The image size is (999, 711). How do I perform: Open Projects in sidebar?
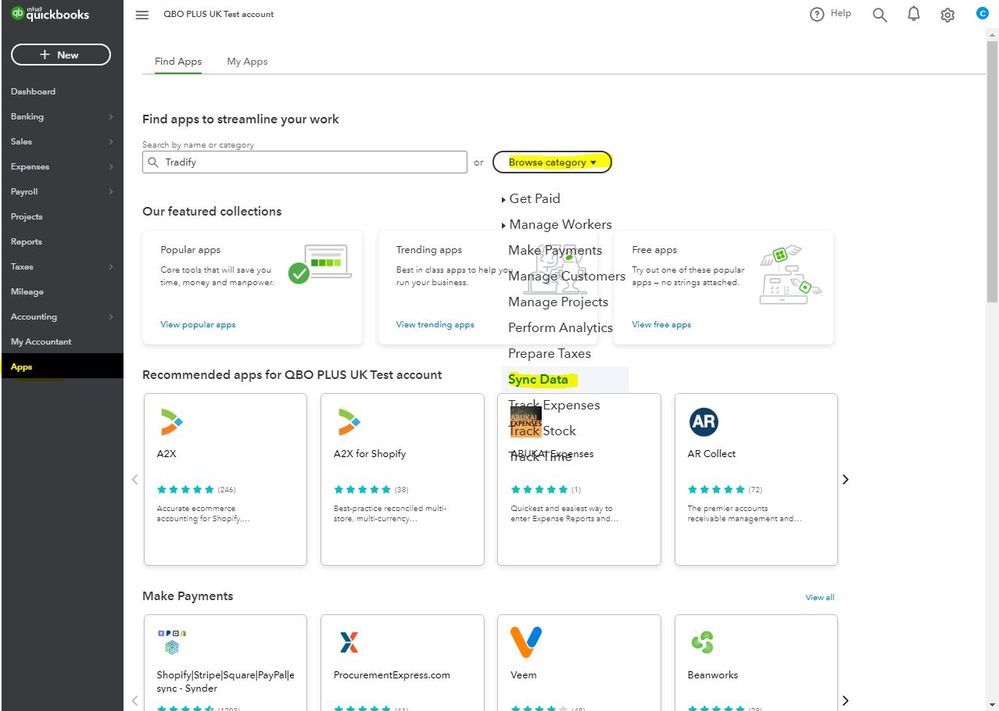(27, 217)
